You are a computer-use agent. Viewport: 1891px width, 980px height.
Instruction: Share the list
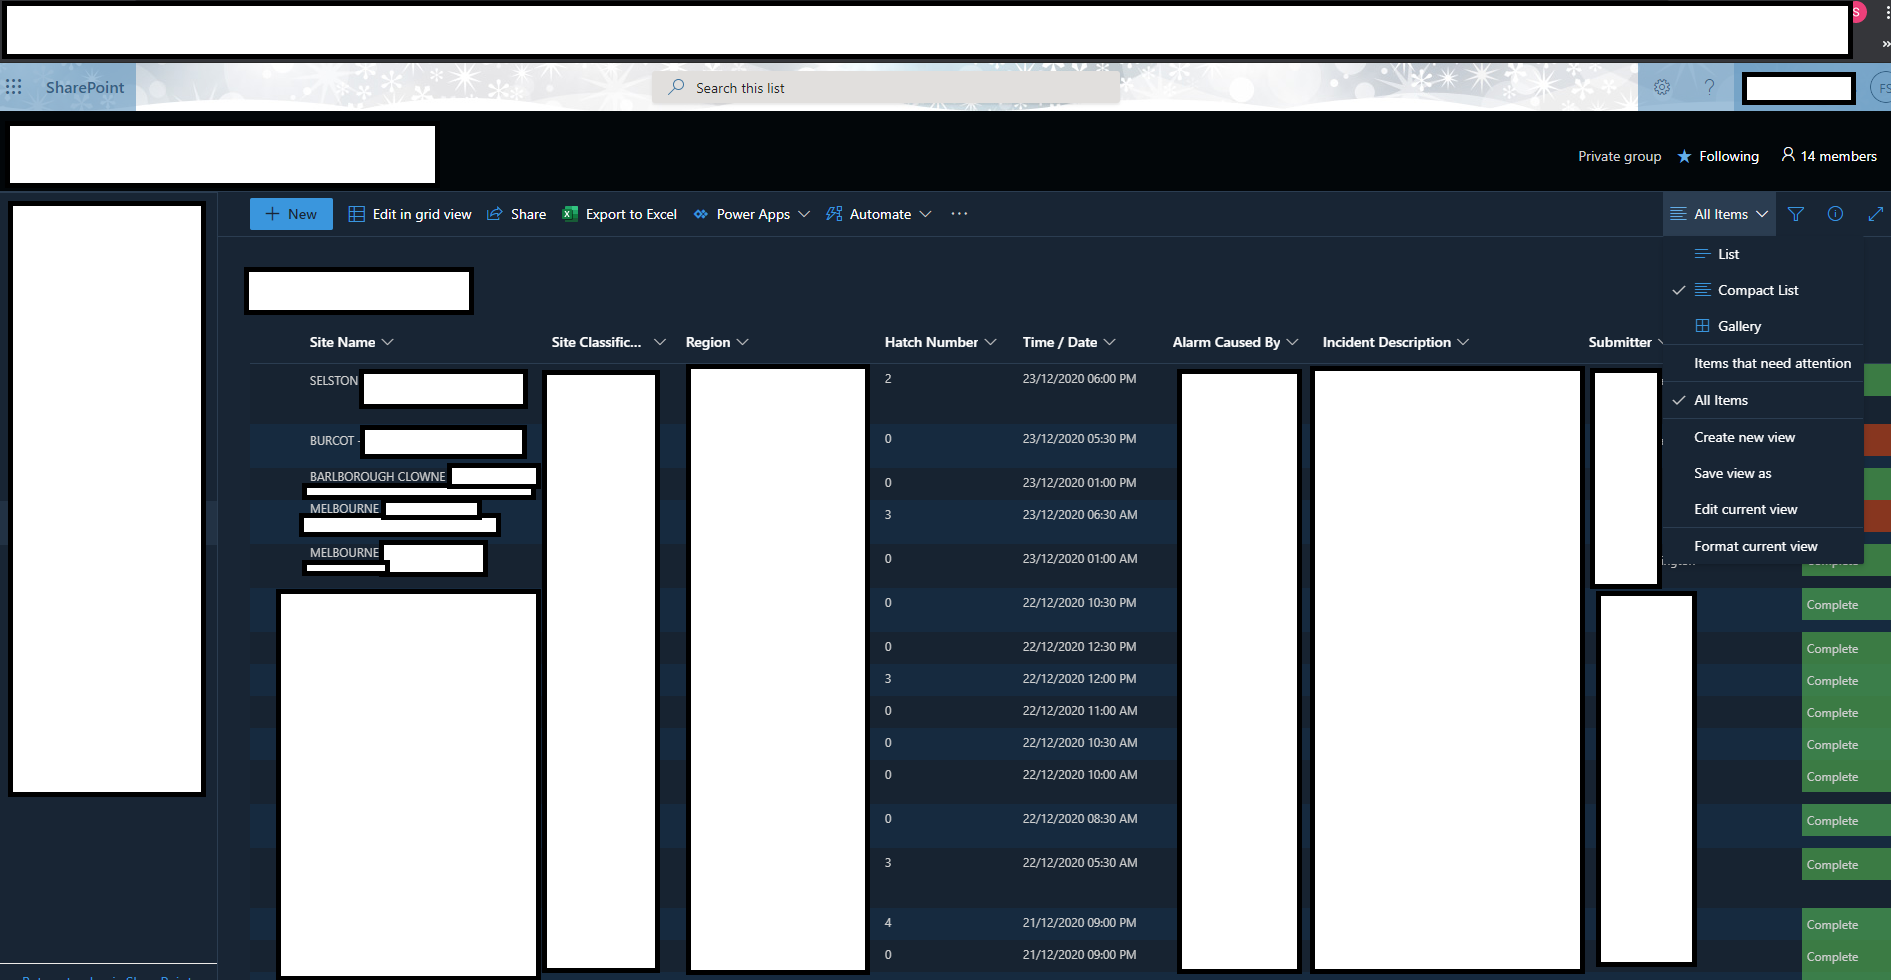tap(517, 214)
